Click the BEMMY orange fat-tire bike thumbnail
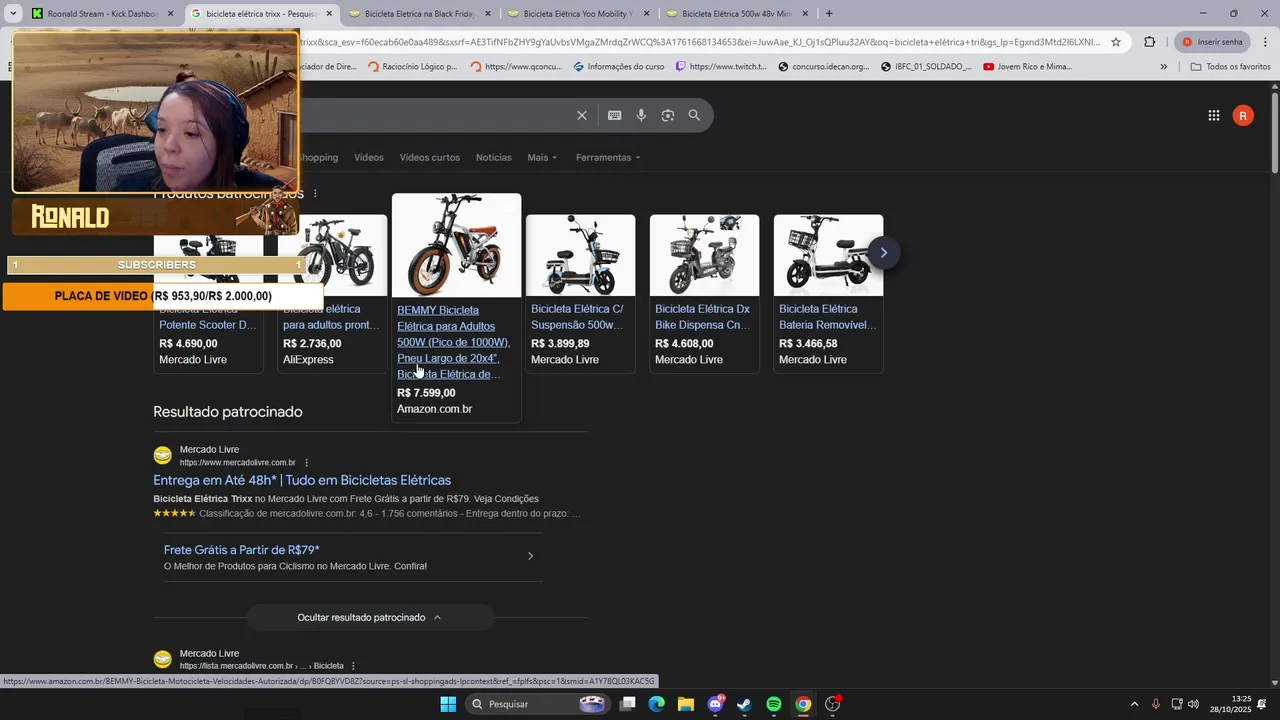 click(456, 245)
